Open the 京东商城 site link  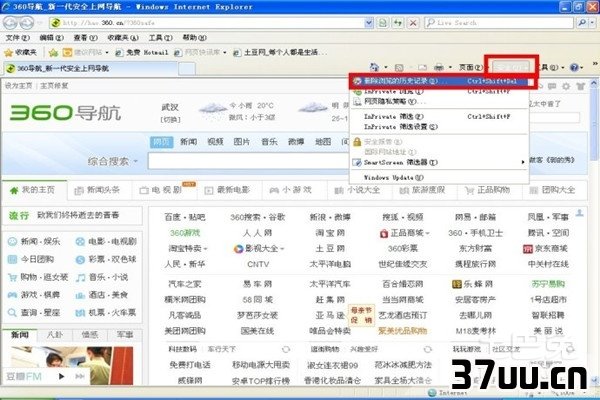tap(546, 248)
